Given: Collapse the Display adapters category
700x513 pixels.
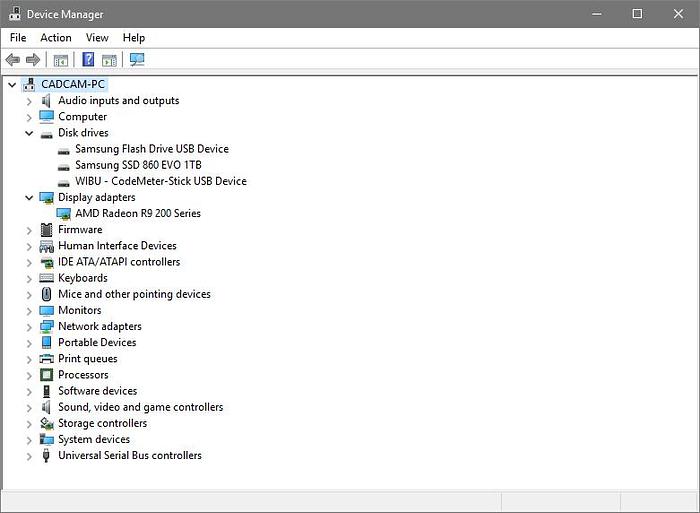Looking at the screenshot, I should (x=29, y=198).
